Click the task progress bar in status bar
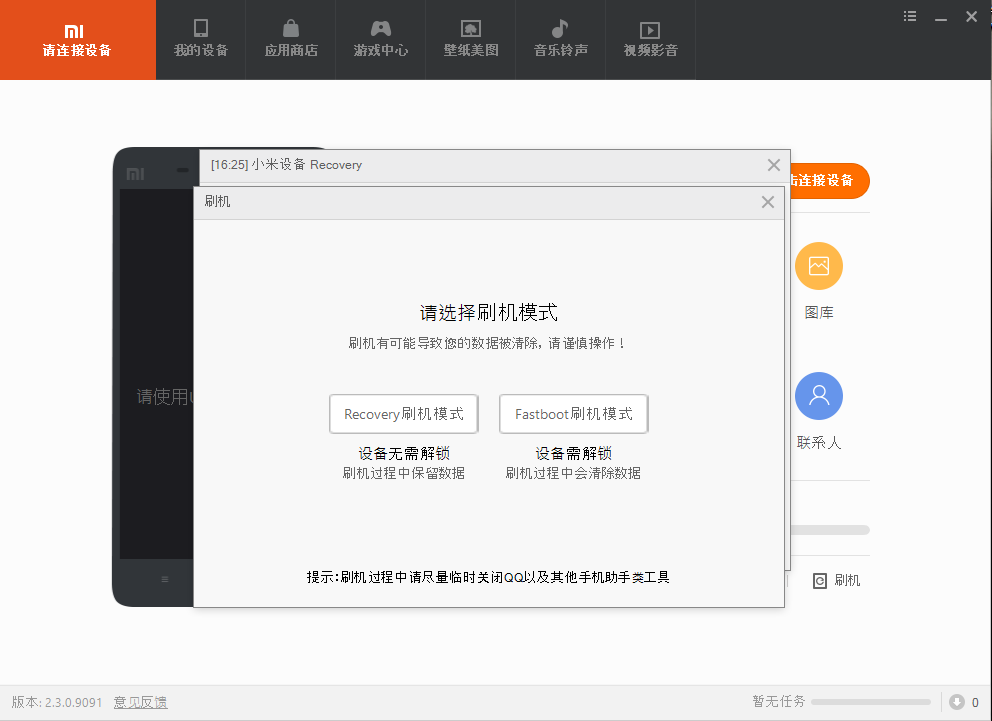The height and width of the screenshot is (721, 992). pos(871,702)
